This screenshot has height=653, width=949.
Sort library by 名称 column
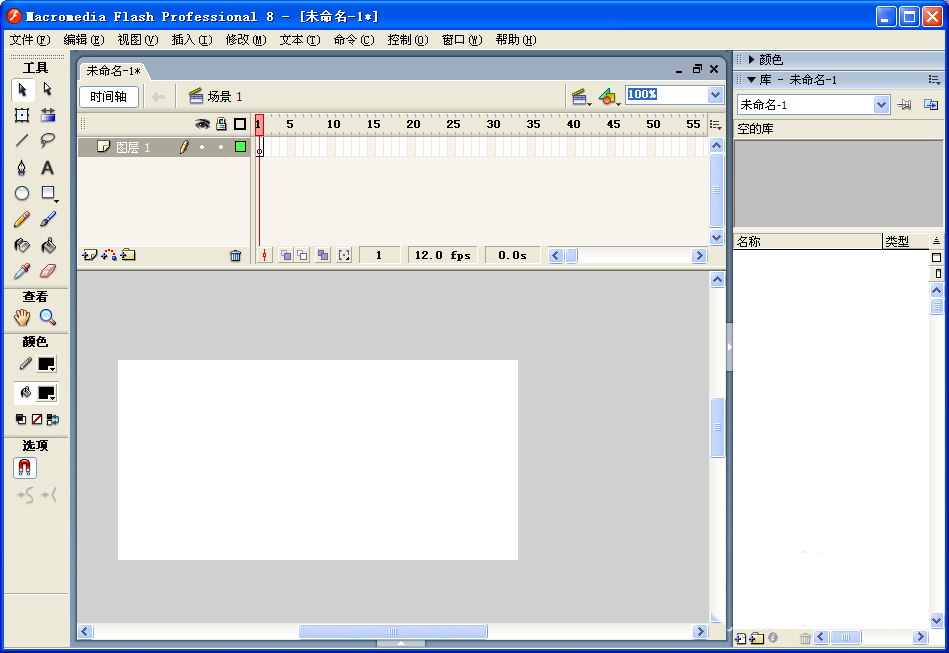(808, 241)
